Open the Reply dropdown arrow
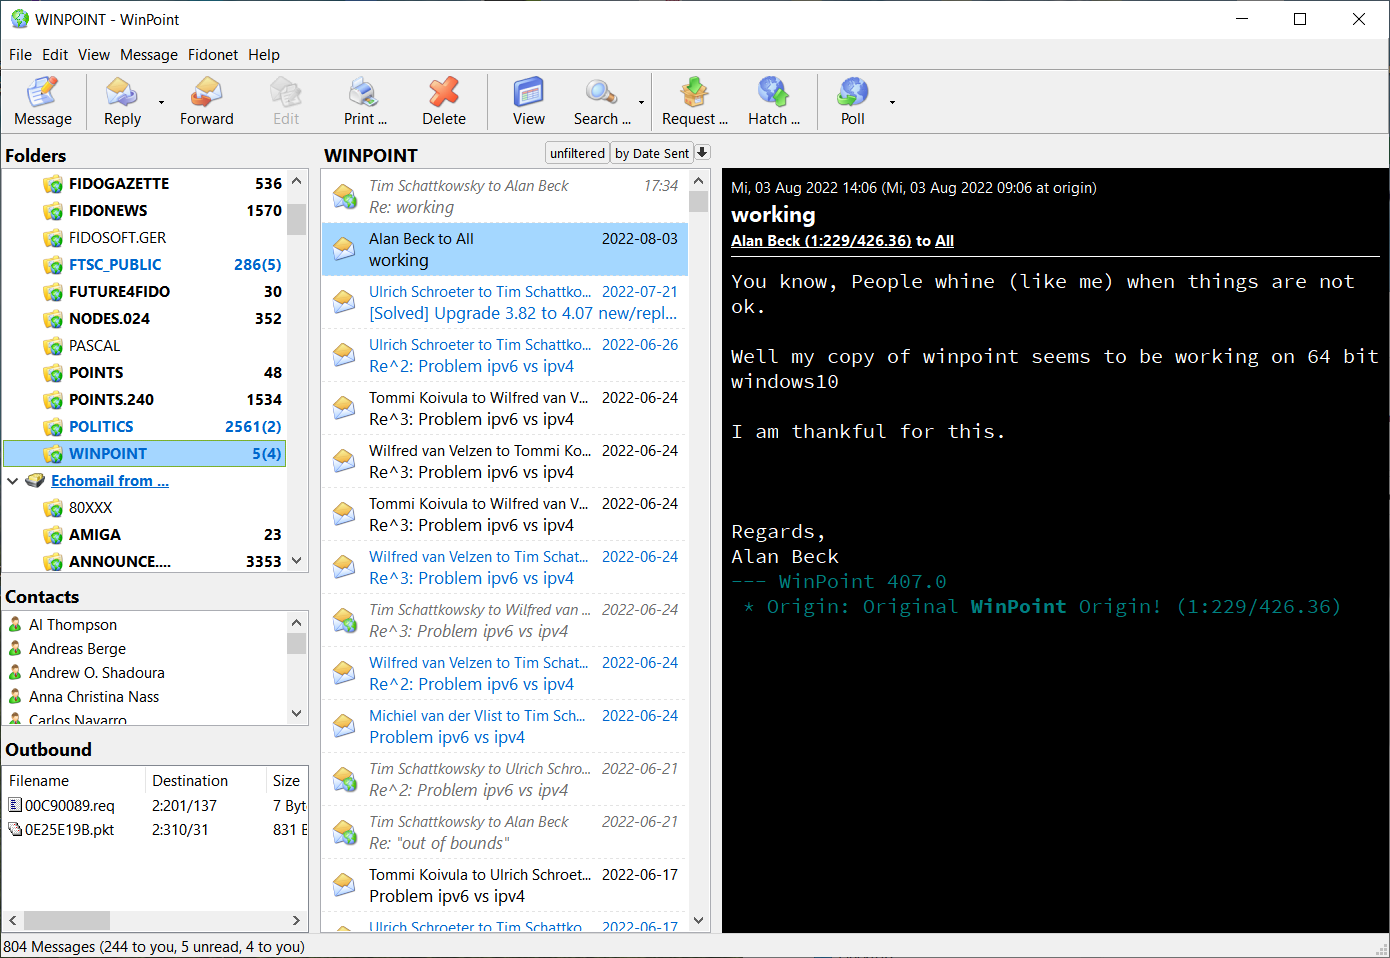The height and width of the screenshot is (958, 1390). [161, 102]
